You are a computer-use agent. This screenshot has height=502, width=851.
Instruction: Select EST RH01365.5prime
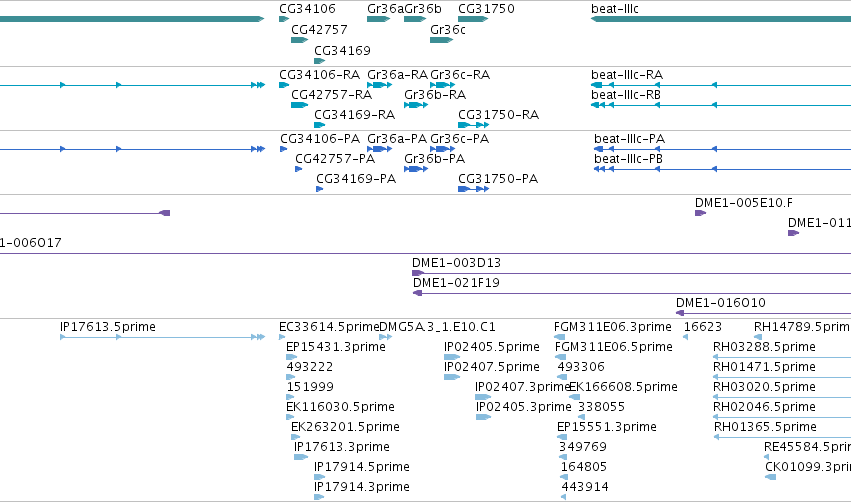(765, 427)
